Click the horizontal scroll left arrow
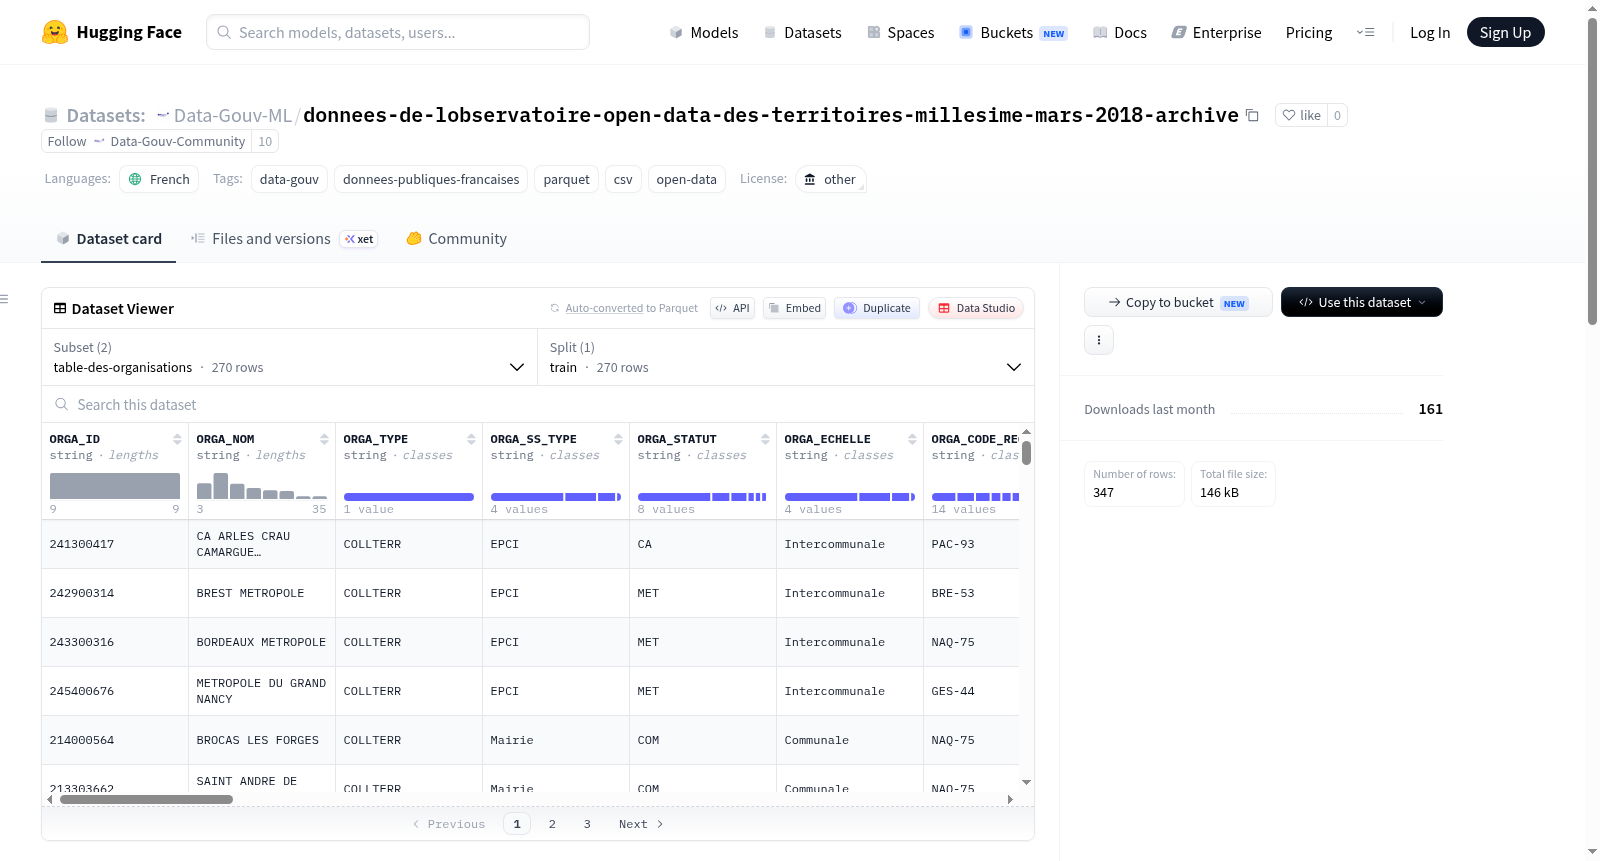Viewport: 1600px width, 861px height. pos(50,799)
